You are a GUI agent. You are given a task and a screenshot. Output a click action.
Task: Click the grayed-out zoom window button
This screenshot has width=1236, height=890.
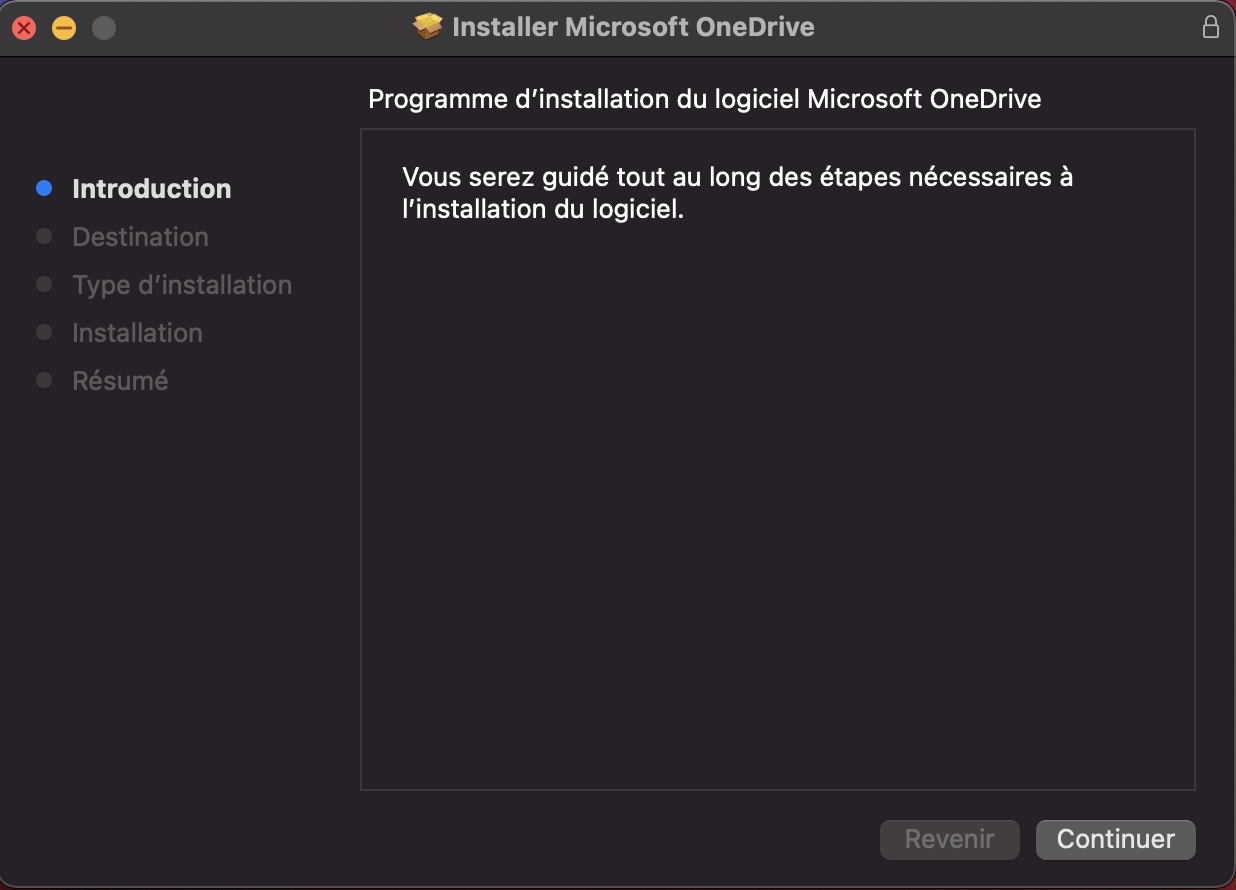(x=104, y=28)
